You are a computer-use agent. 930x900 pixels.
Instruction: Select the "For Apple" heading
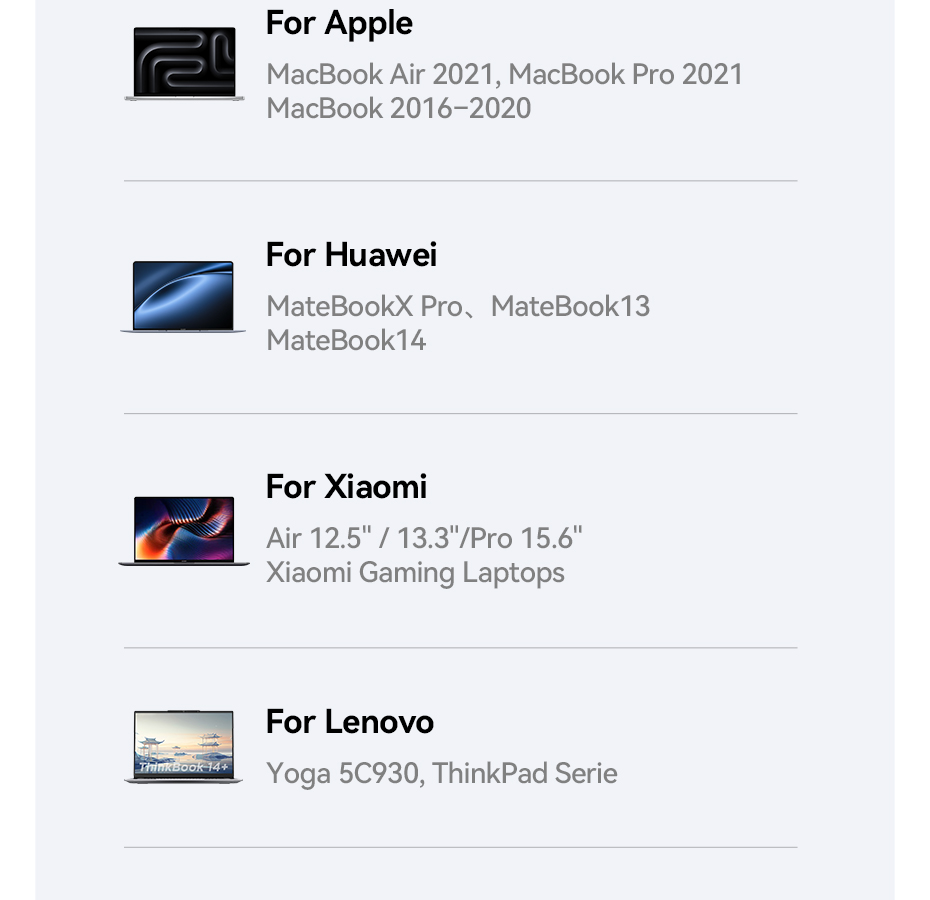(339, 23)
